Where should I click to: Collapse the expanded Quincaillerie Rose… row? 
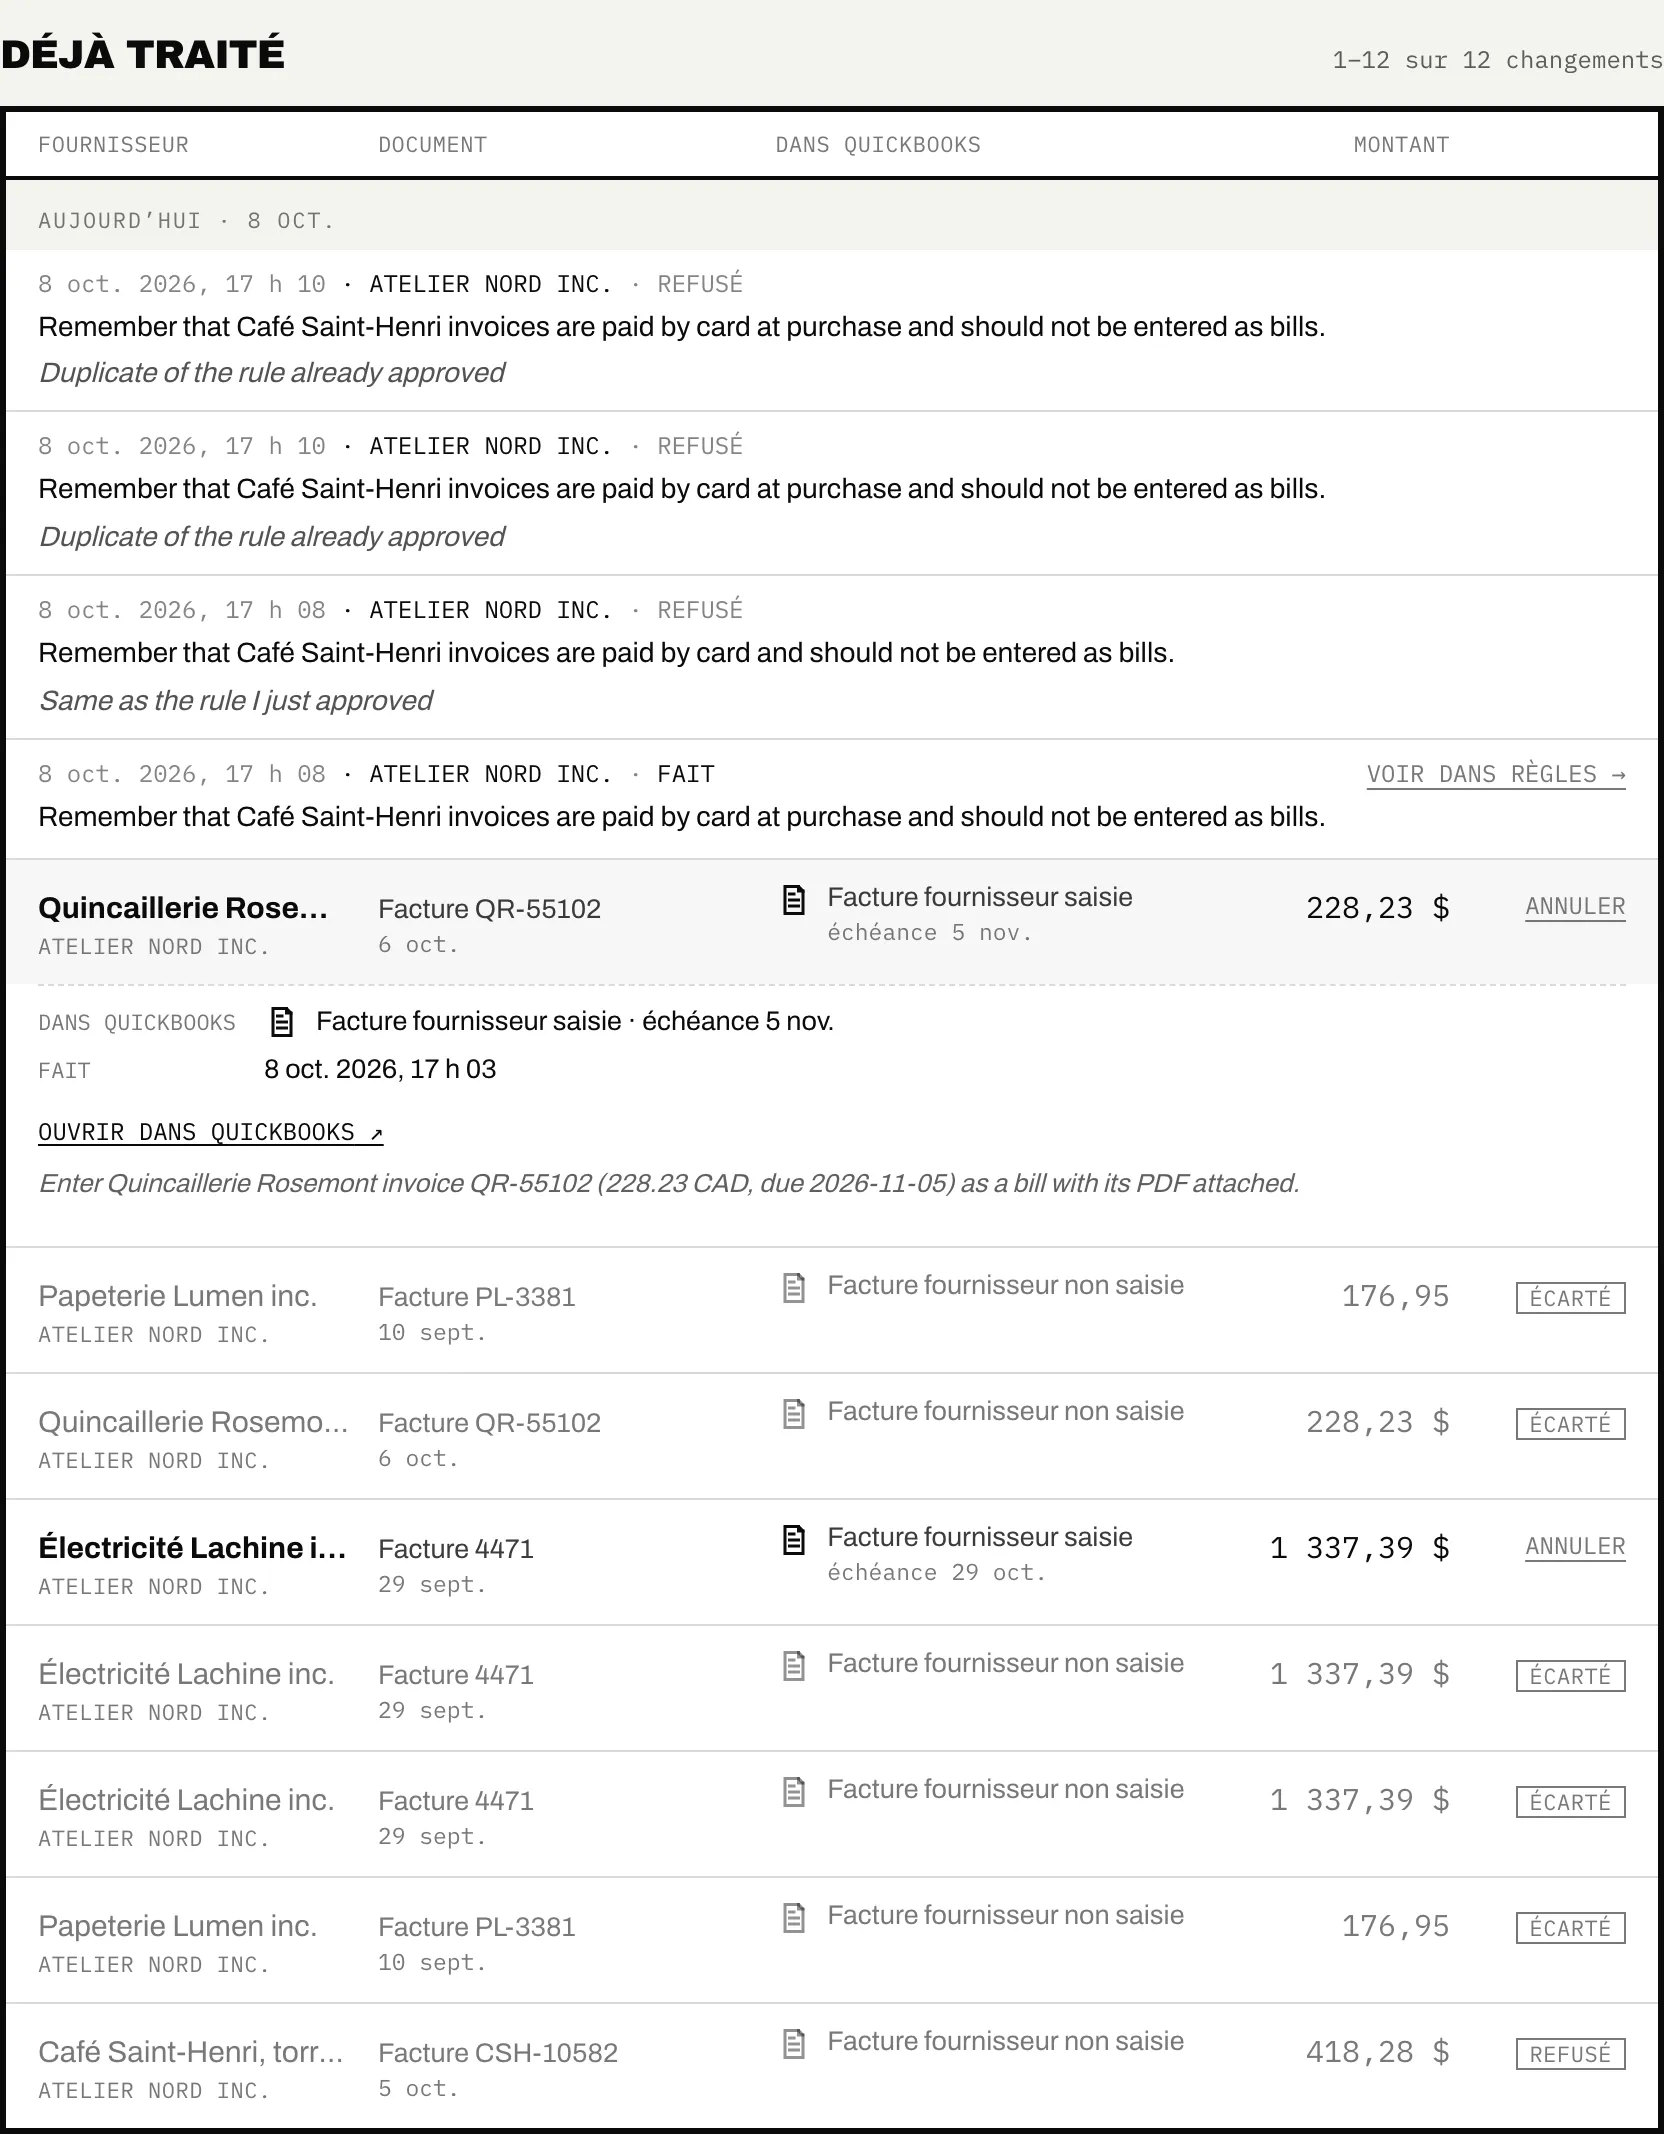(x=832, y=922)
